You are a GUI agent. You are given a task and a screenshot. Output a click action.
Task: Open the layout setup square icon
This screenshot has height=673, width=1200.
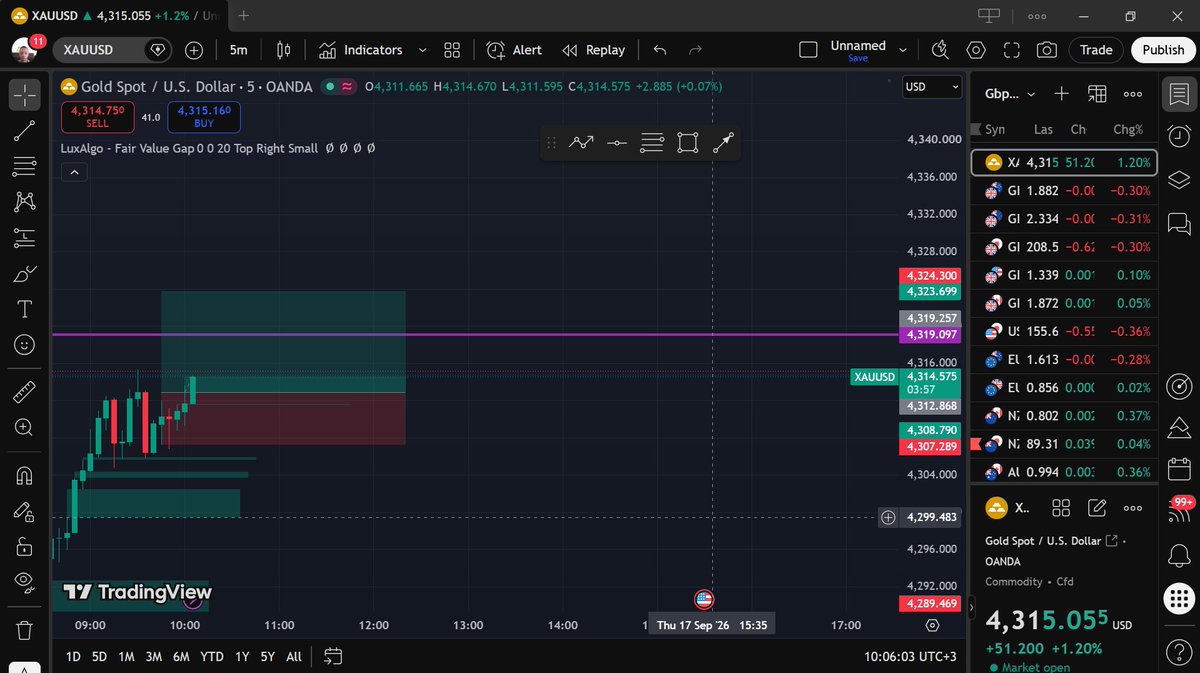tap(808, 50)
